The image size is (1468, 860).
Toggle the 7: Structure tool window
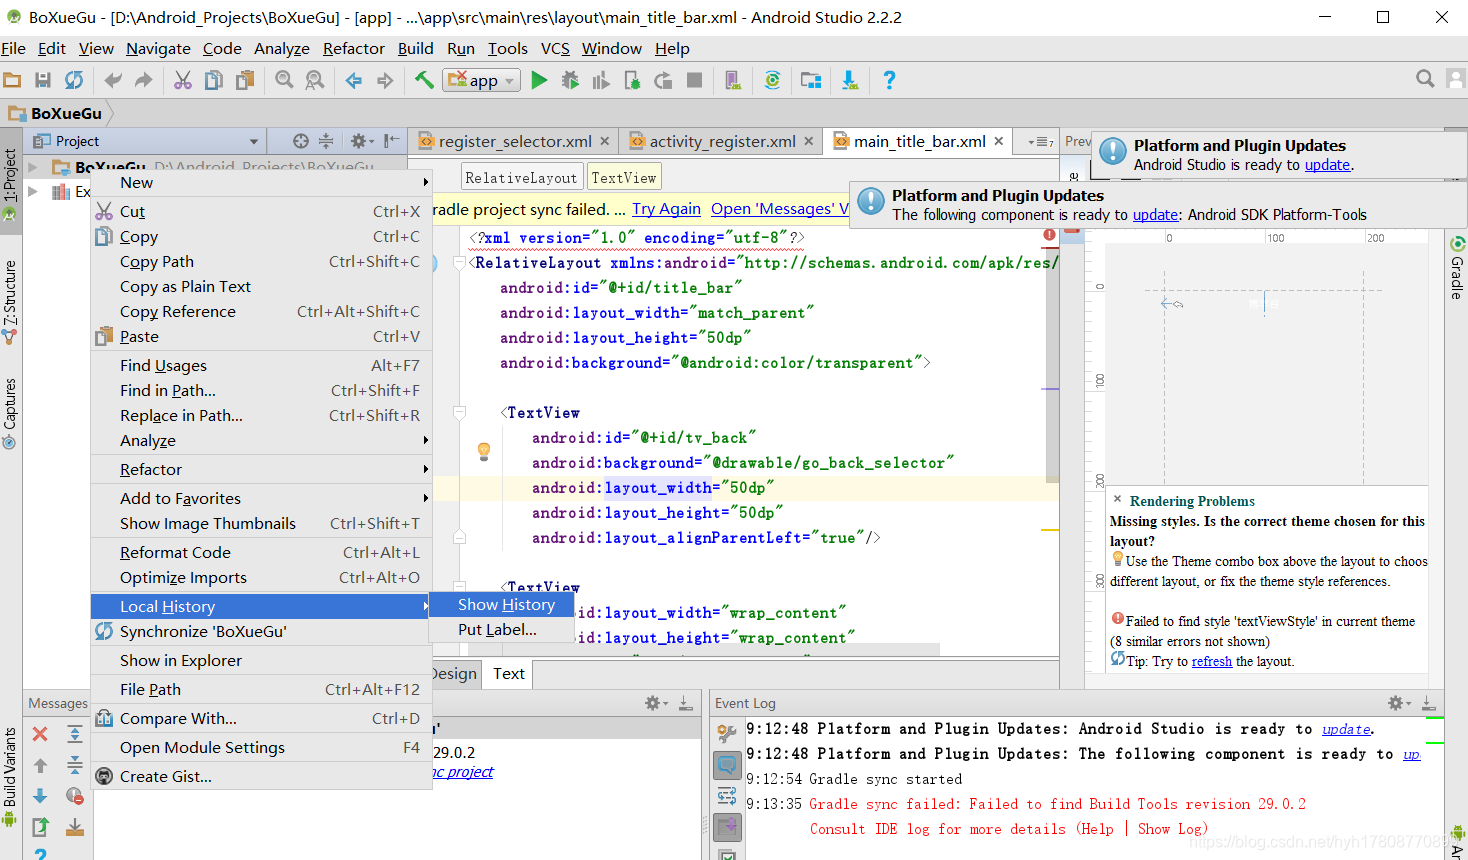coord(10,302)
